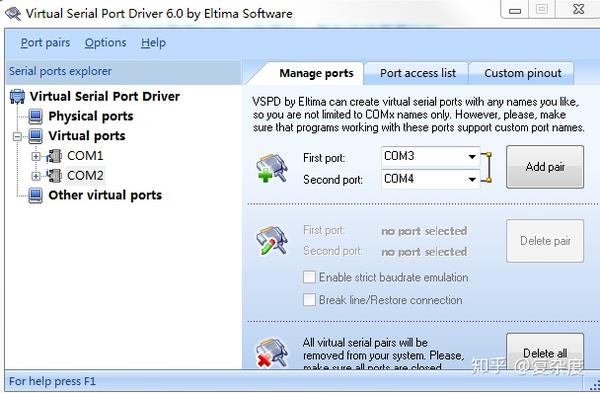Switch to the Port access list tab

click(x=417, y=73)
